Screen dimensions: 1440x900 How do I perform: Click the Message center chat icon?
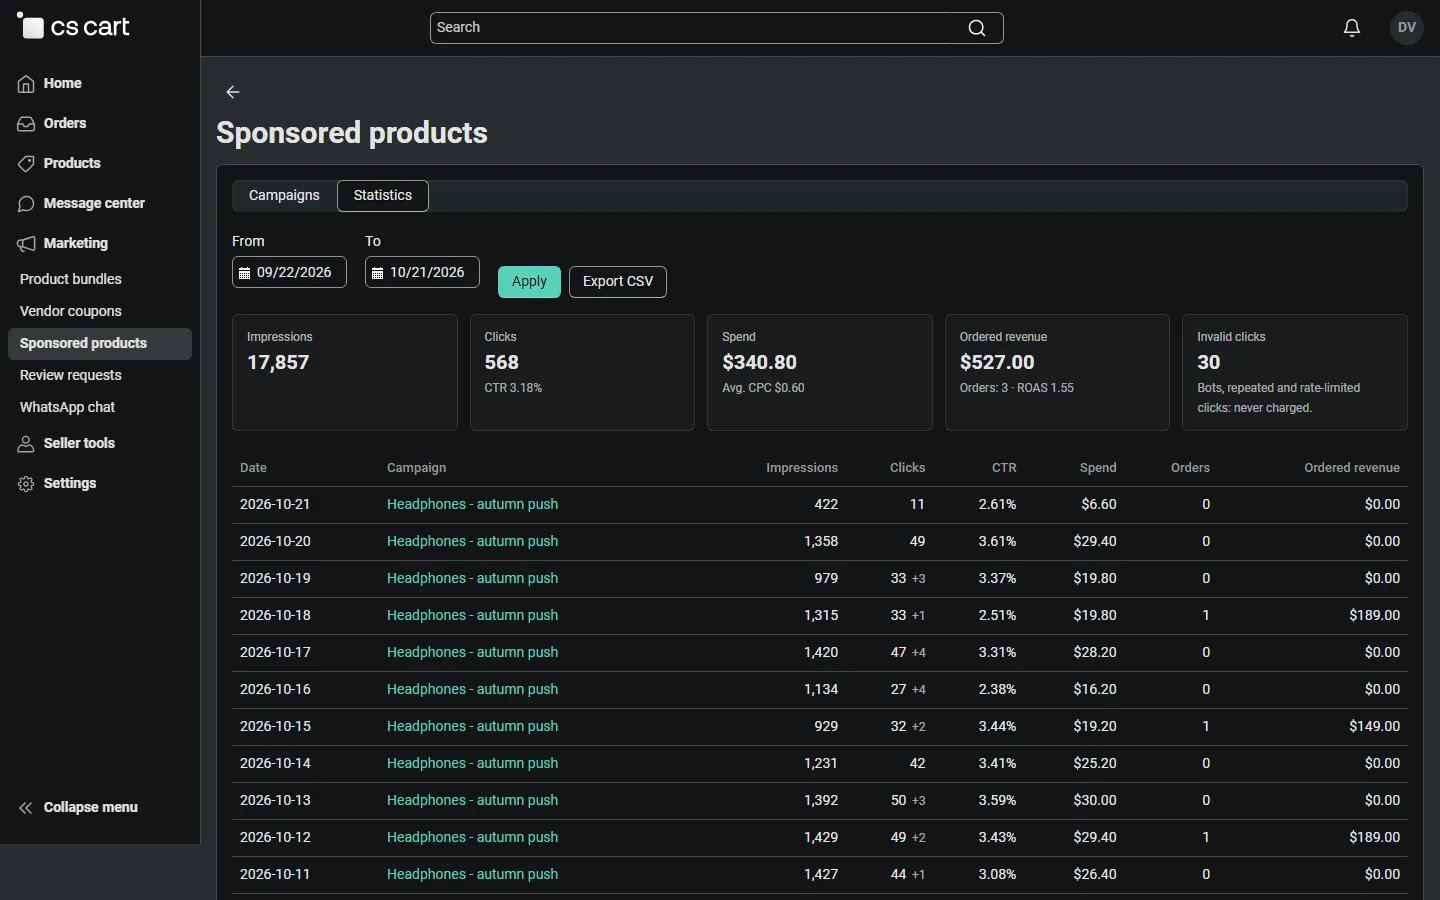click(x=26, y=204)
